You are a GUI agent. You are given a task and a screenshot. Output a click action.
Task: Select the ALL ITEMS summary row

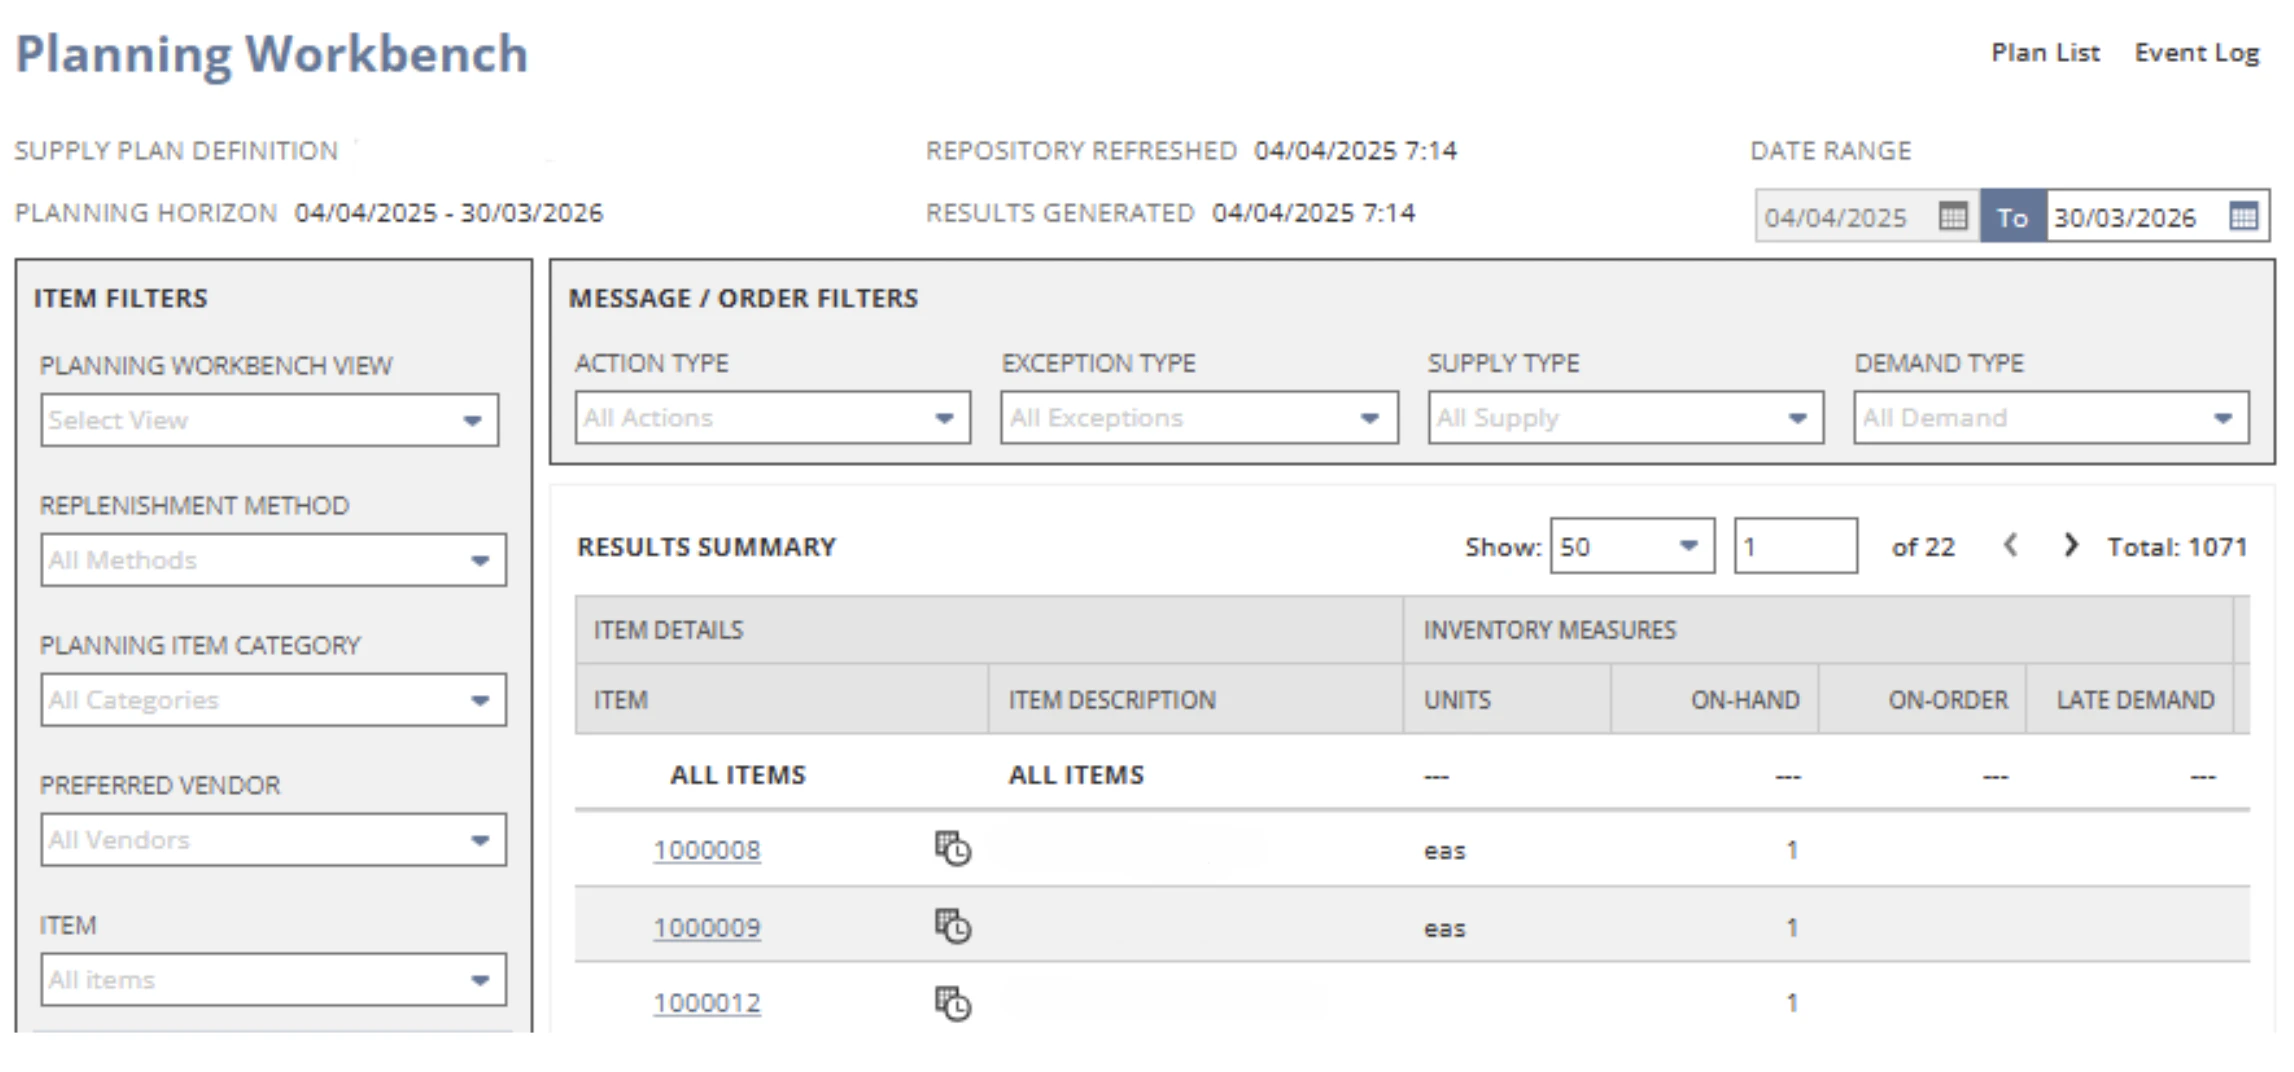pyautogui.click(x=1412, y=775)
